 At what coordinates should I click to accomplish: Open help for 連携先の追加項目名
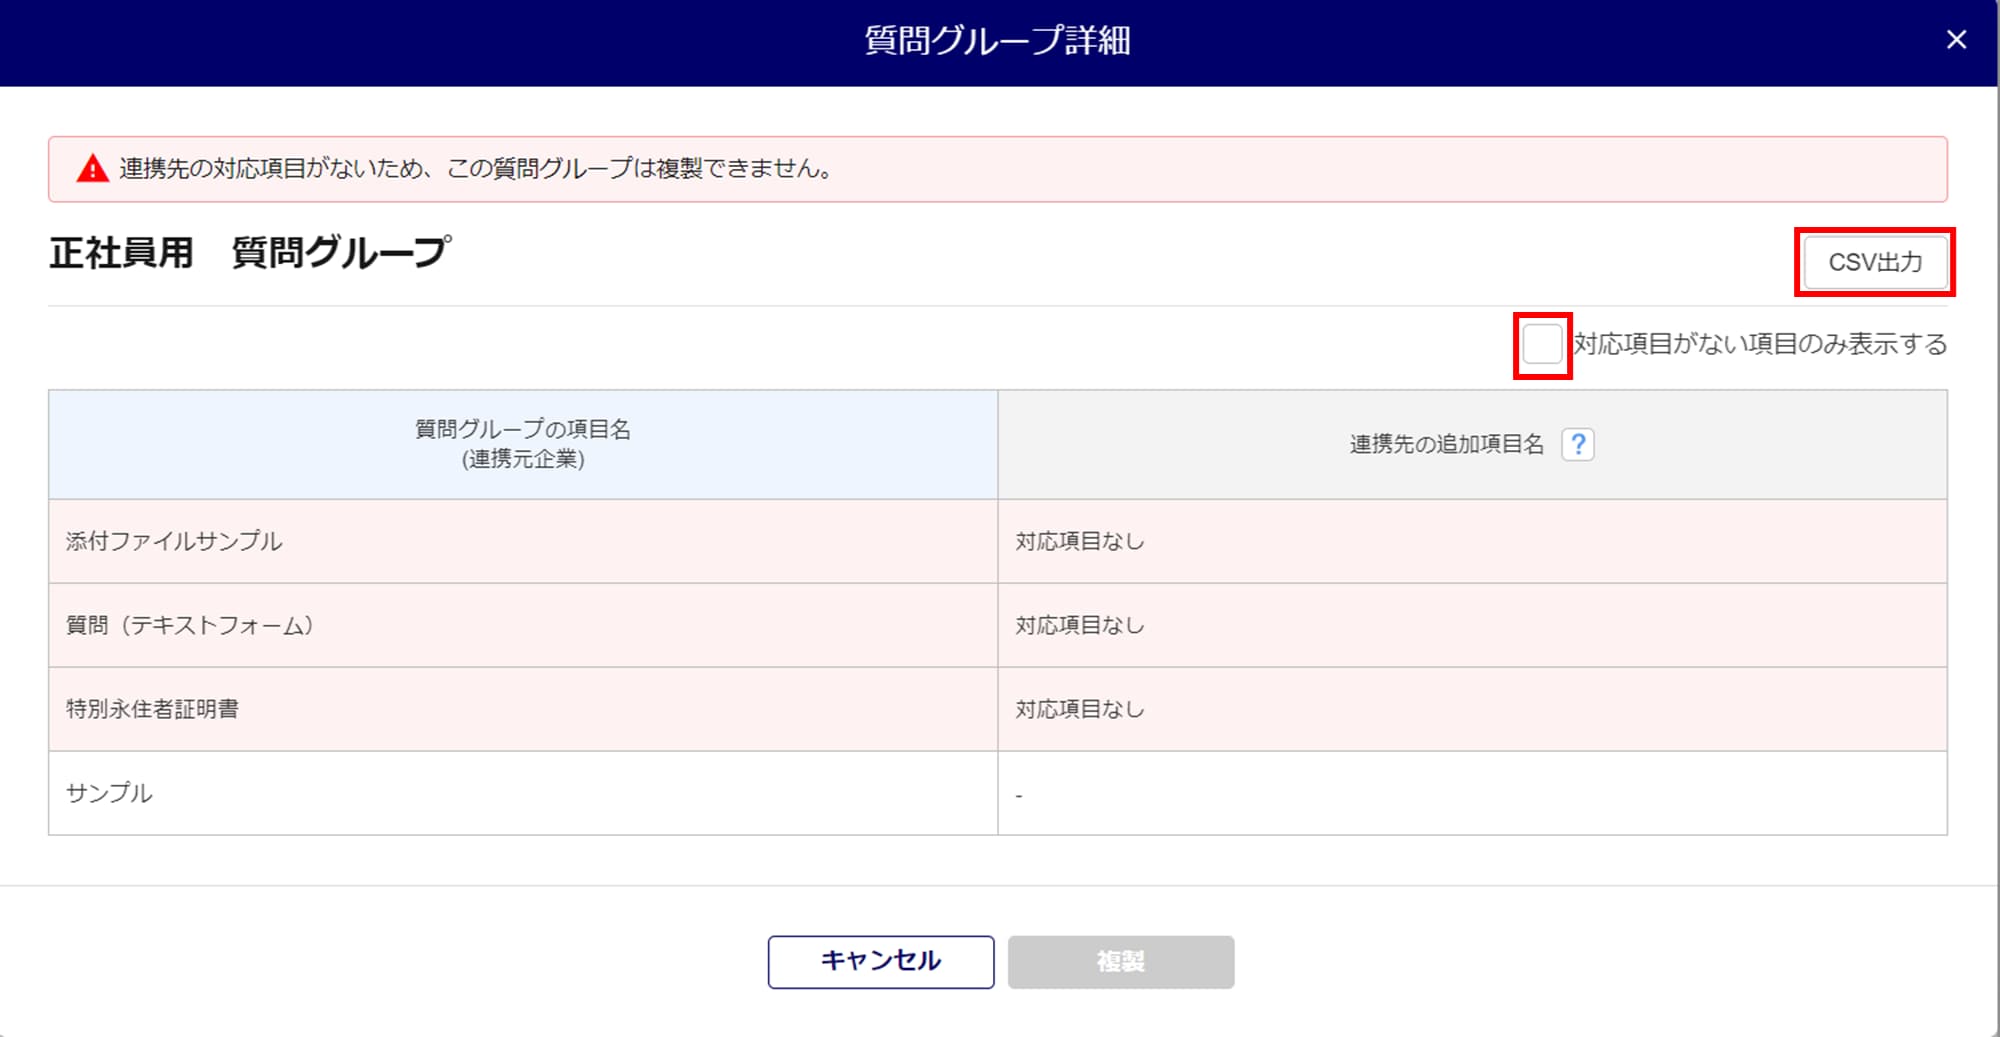(x=1577, y=444)
